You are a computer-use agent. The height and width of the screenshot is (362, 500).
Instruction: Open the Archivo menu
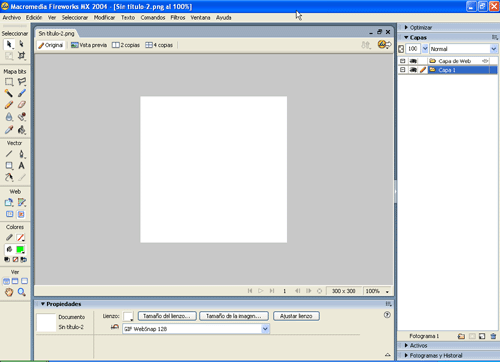click(12, 17)
